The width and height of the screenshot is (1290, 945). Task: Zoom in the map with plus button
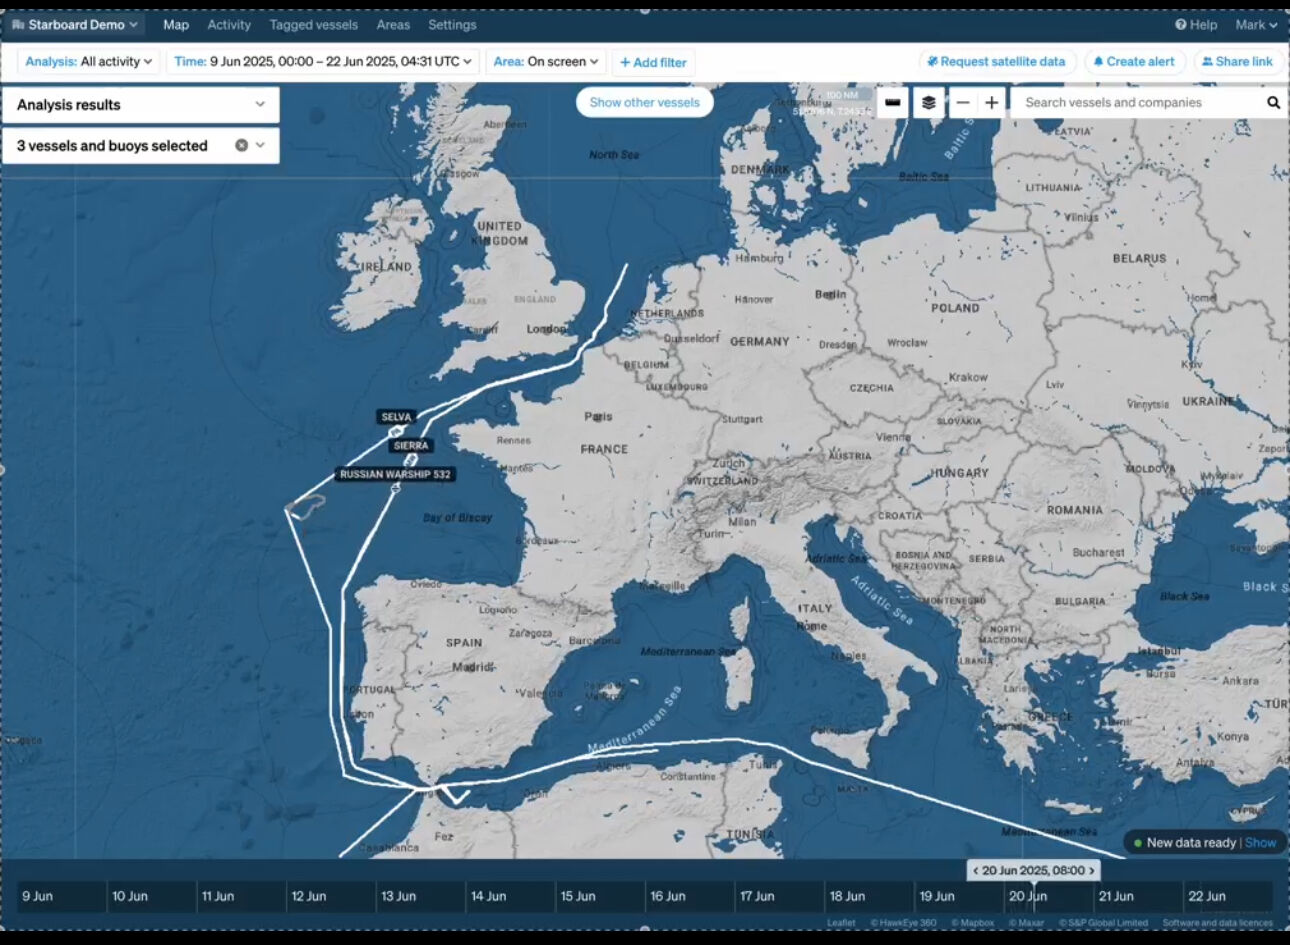[x=991, y=103]
